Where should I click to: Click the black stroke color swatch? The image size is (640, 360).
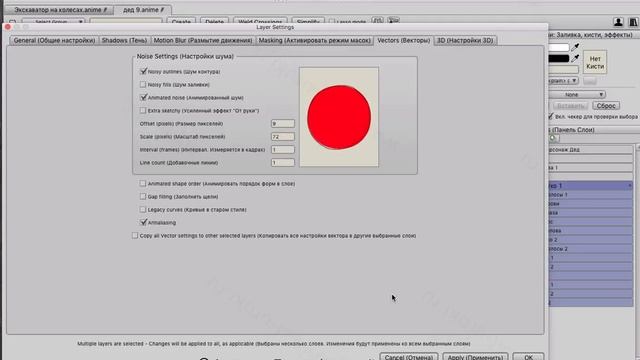click(x=558, y=58)
